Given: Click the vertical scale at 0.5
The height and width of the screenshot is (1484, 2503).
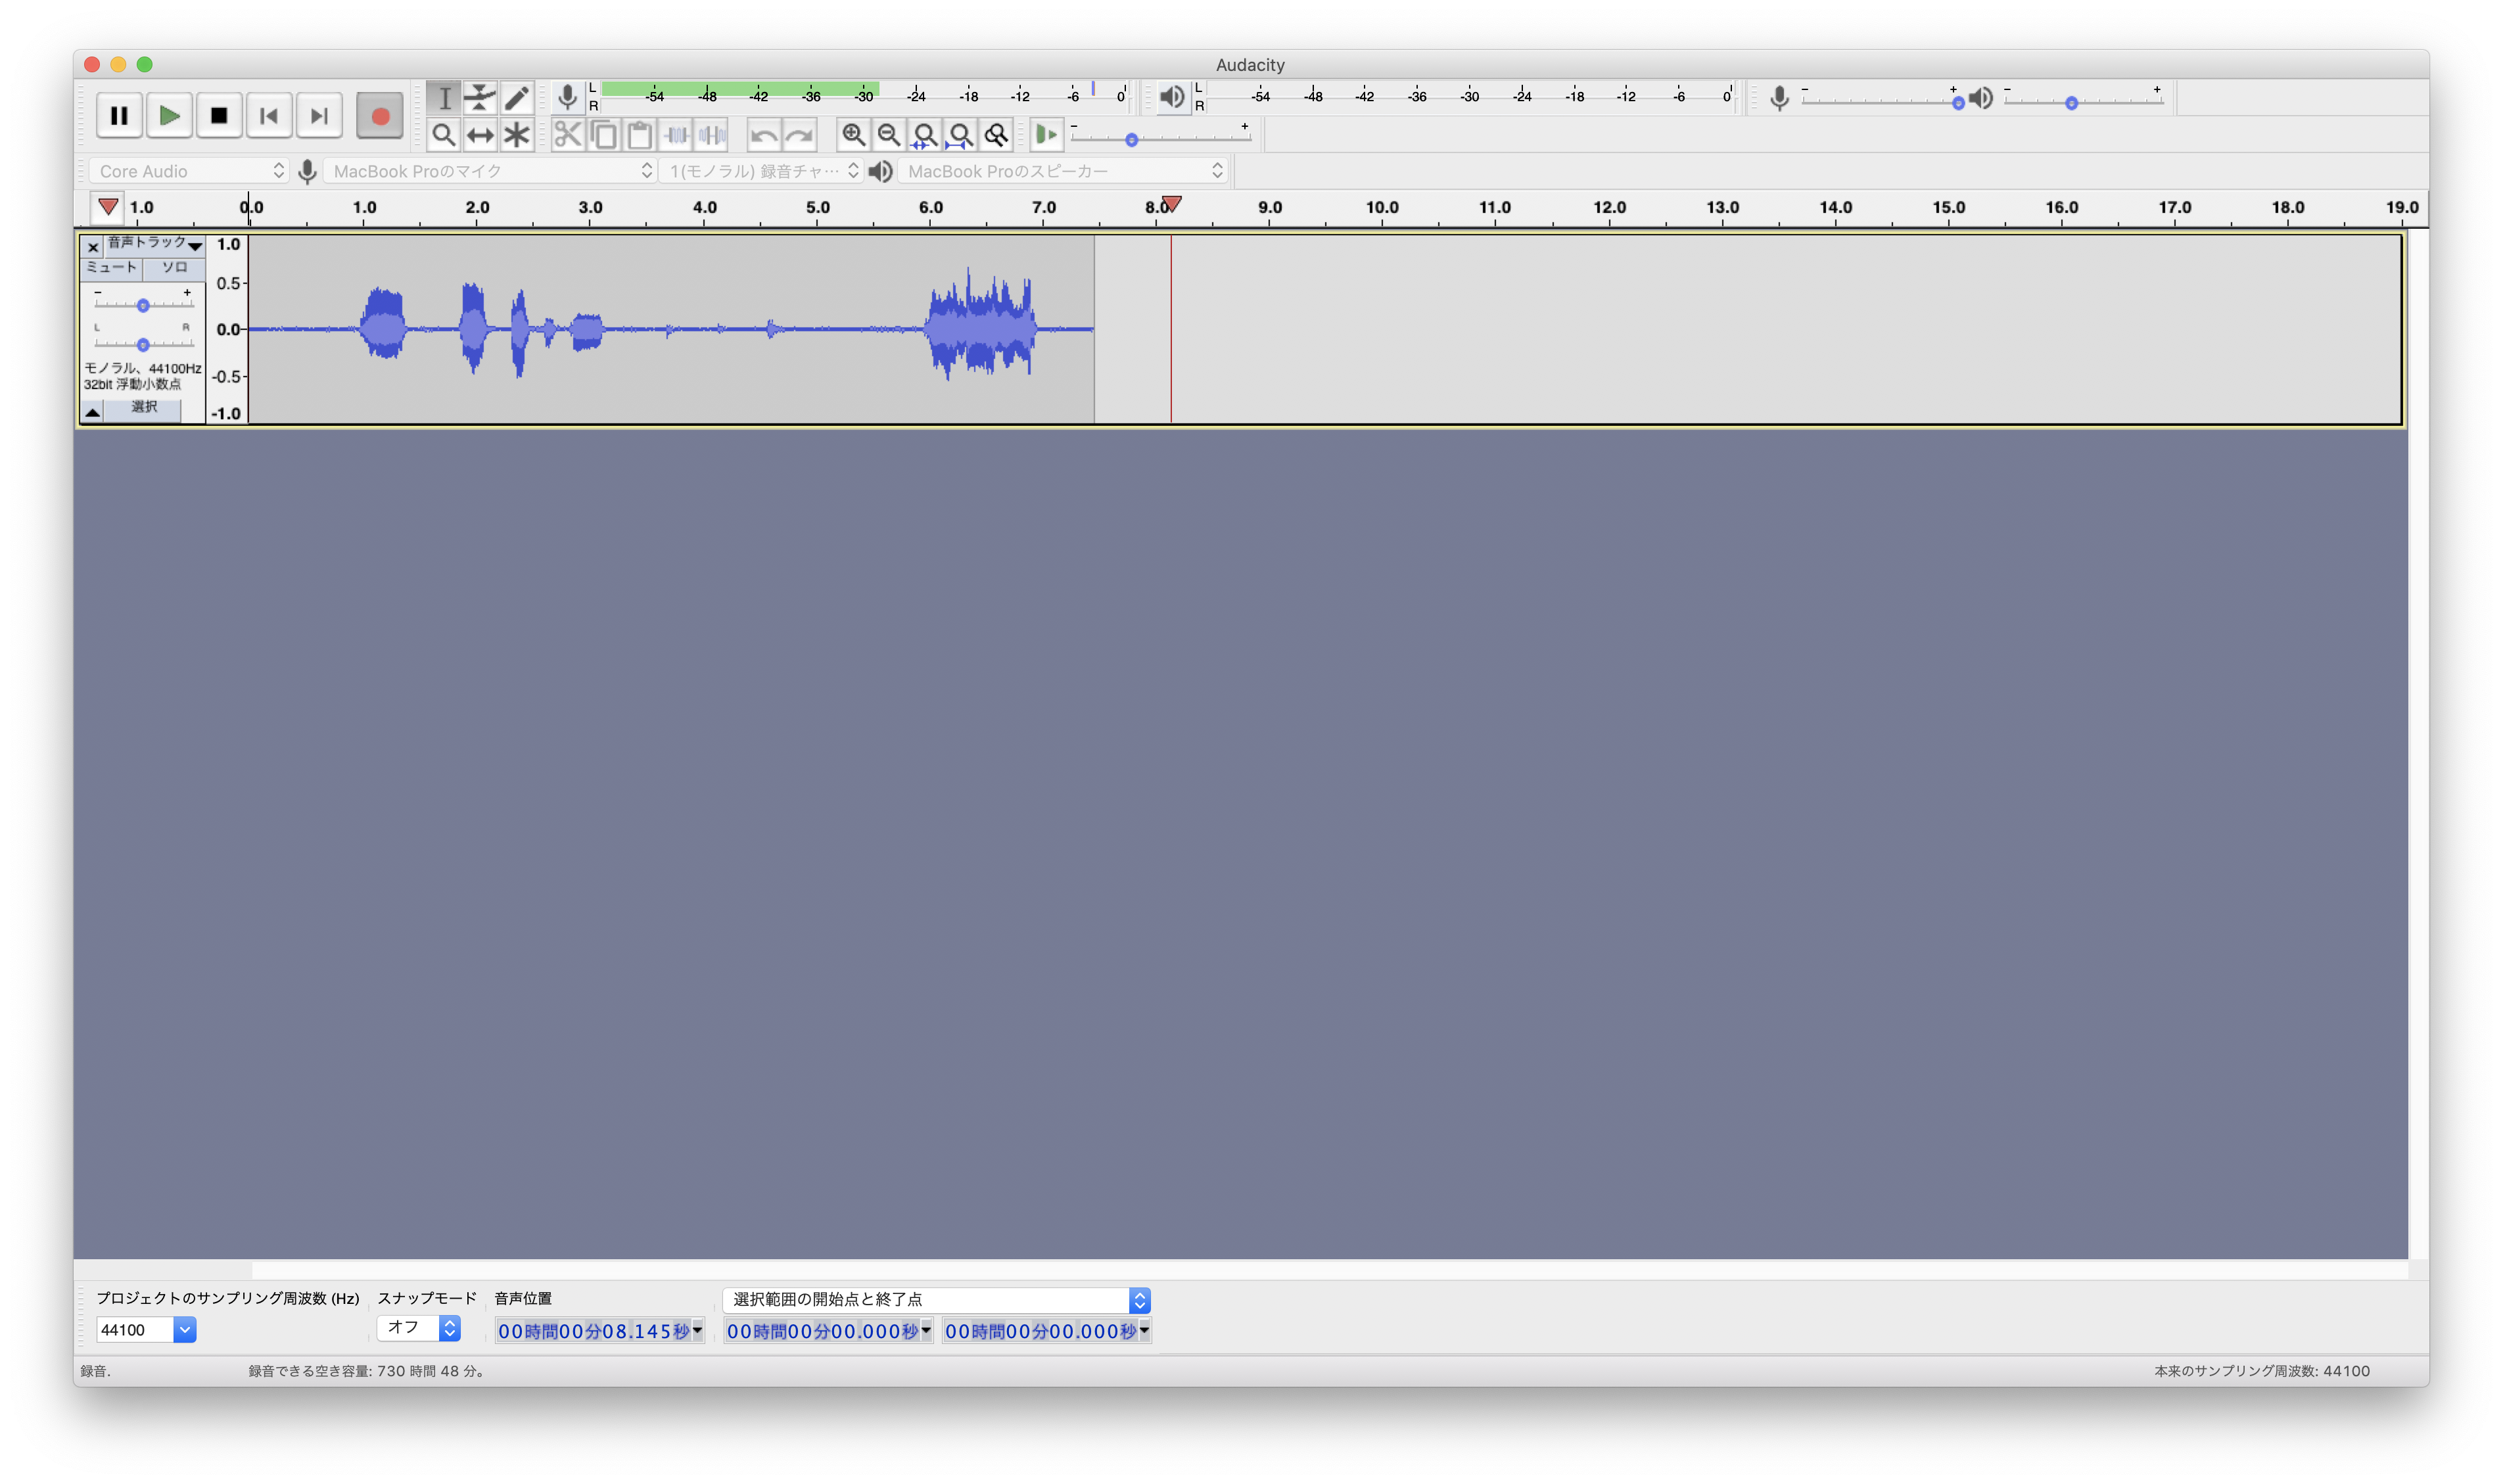Looking at the screenshot, I should (x=229, y=284).
